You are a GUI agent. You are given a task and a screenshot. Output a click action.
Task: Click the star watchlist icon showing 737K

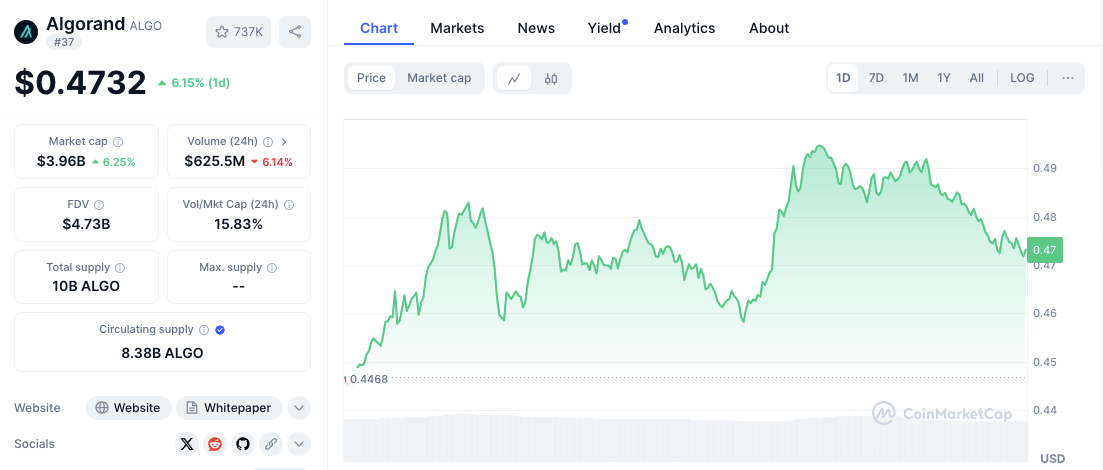(238, 32)
